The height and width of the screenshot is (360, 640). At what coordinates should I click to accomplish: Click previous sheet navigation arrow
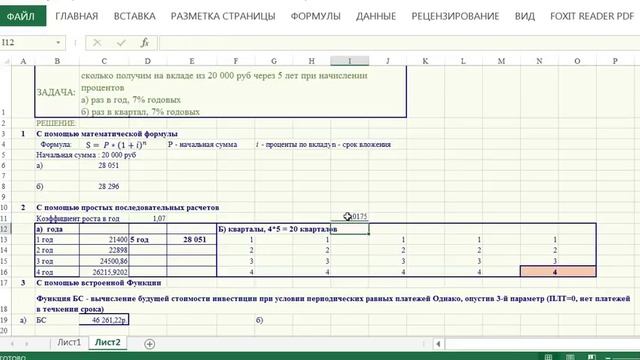pyautogui.click(x=12, y=344)
